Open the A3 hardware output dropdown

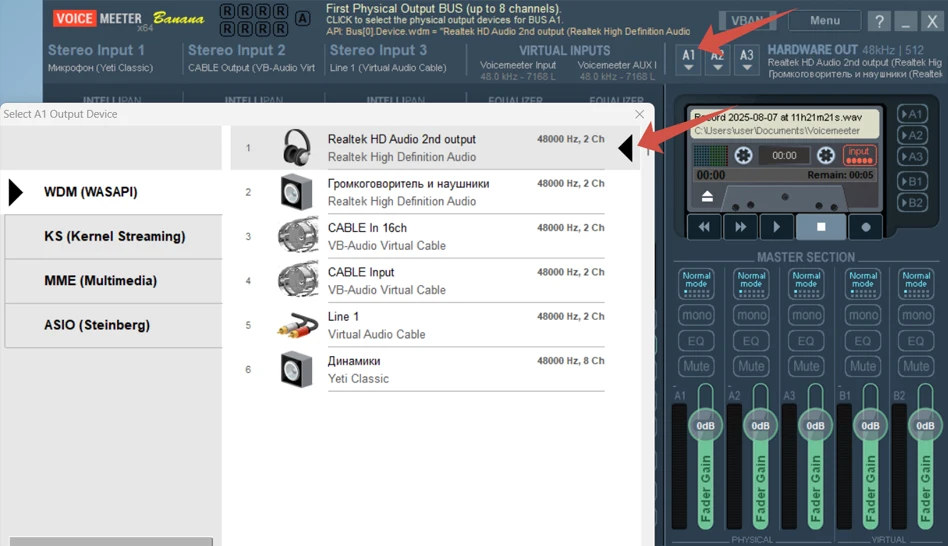[747, 60]
